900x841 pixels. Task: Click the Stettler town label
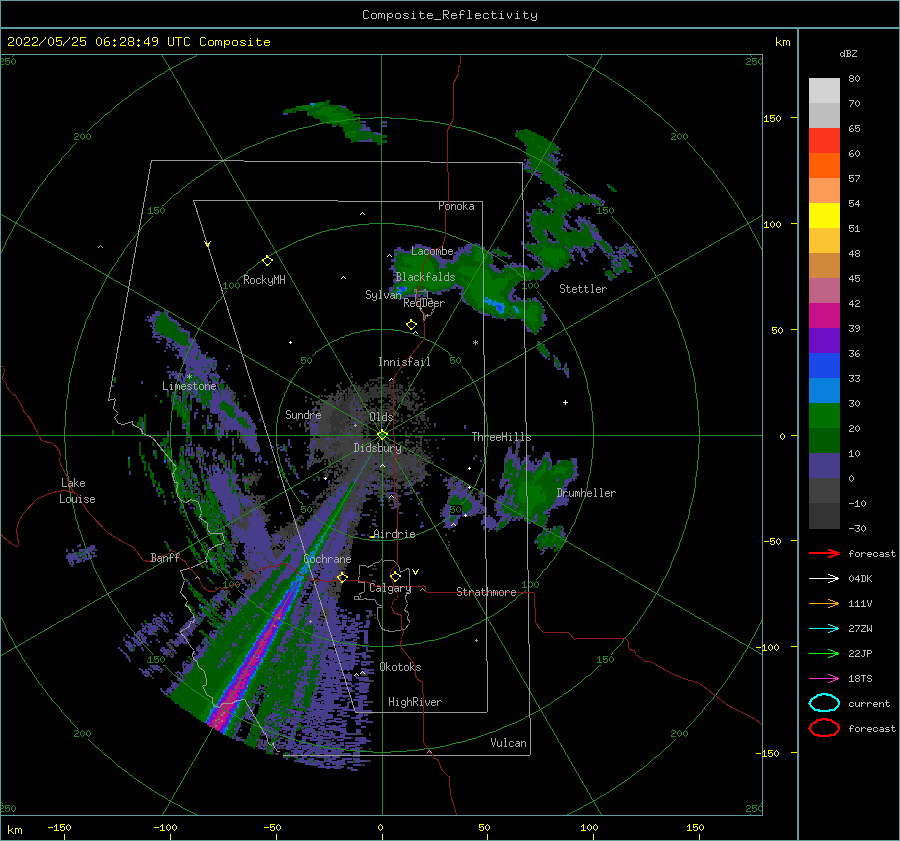(x=583, y=289)
